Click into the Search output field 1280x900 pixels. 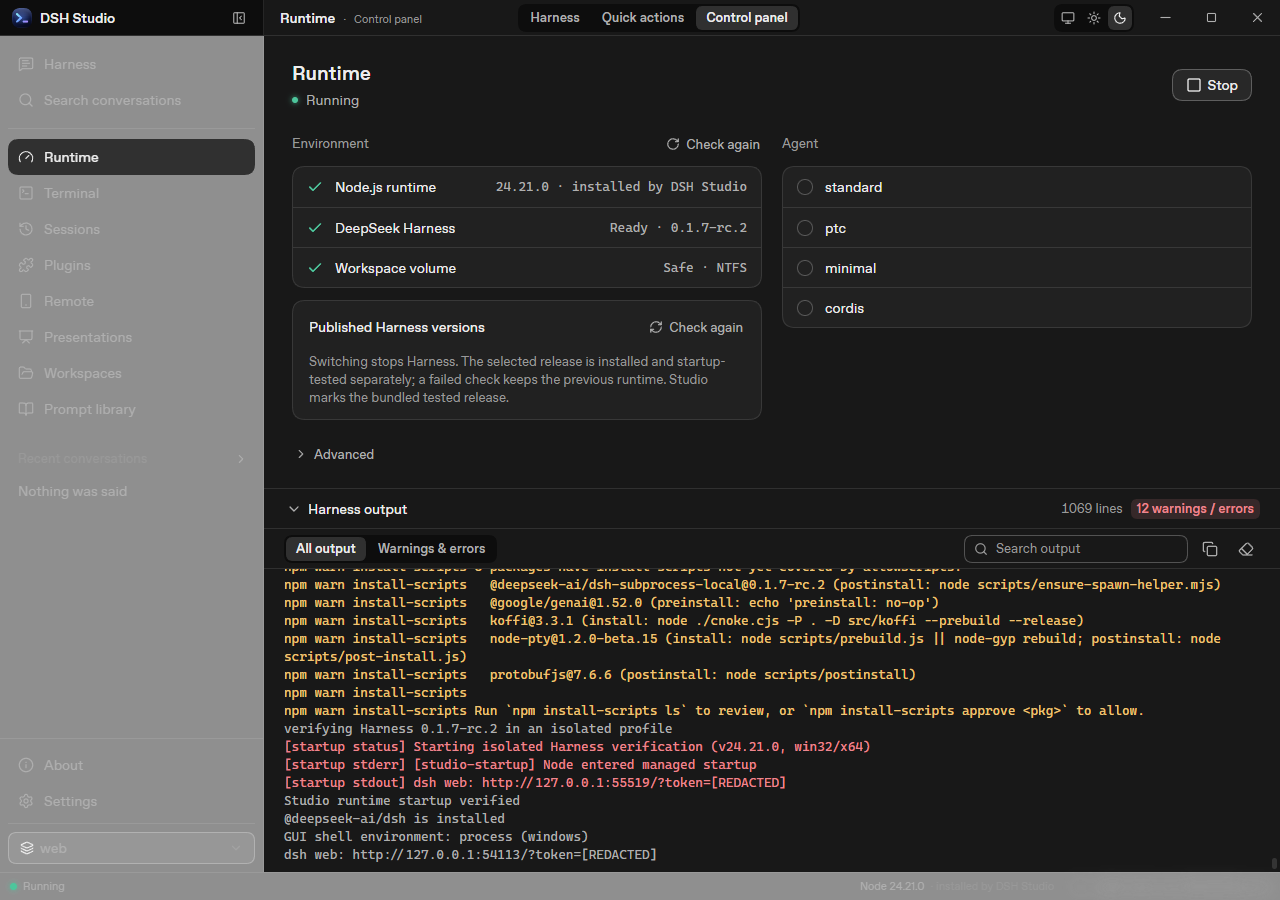pos(1076,549)
